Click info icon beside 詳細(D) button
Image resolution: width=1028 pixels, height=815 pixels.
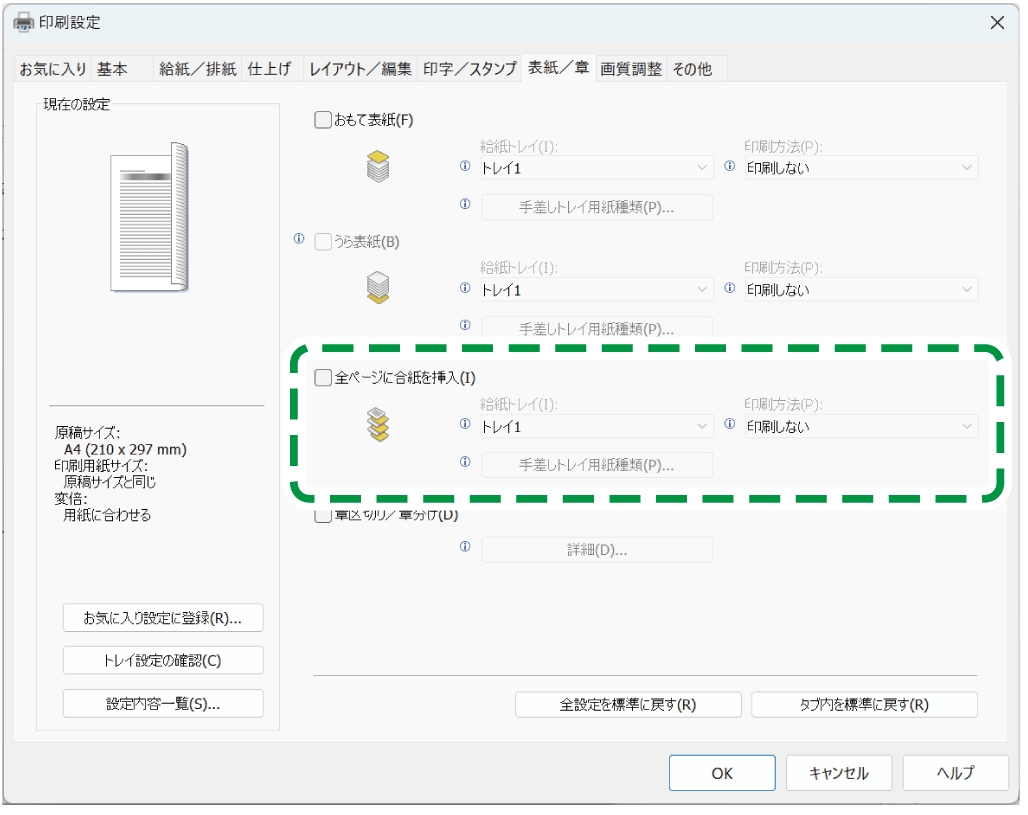coord(465,549)
